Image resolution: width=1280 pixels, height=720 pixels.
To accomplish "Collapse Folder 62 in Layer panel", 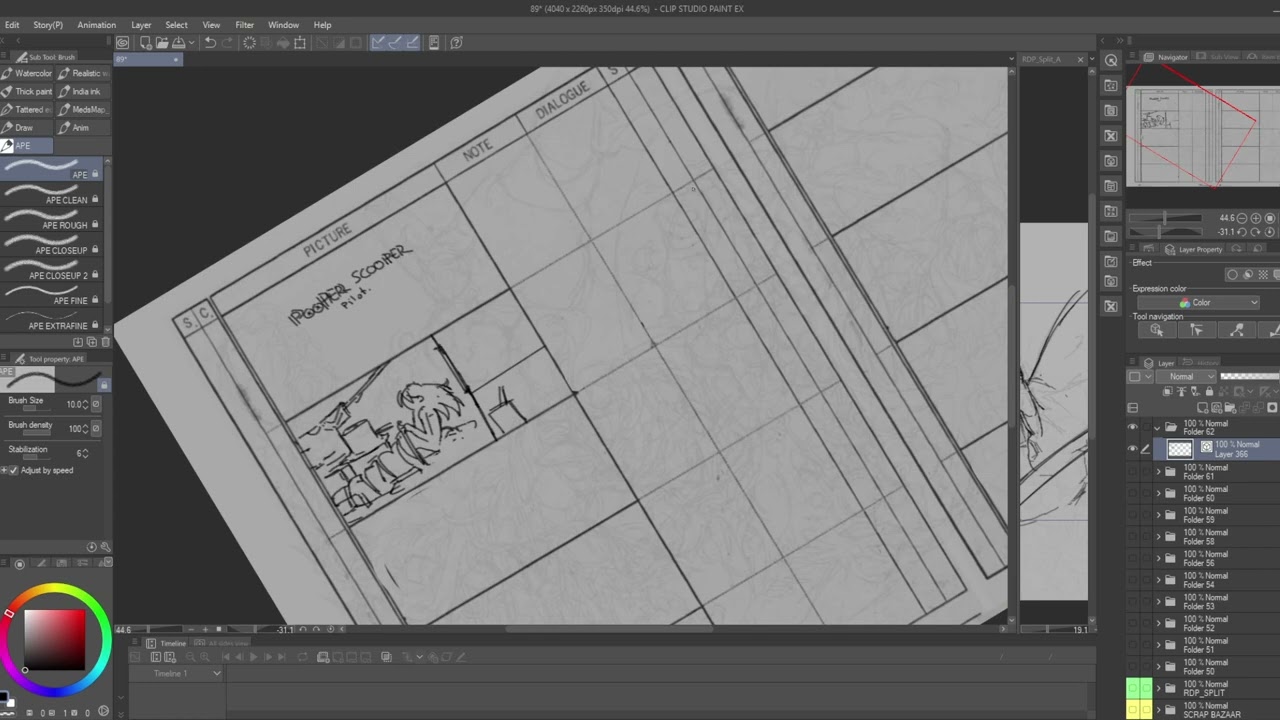I will click(1158, 427).
